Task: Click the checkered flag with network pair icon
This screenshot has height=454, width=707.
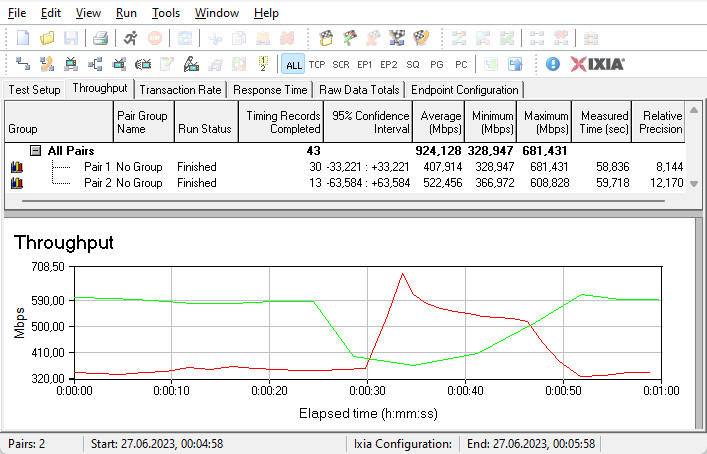Action: (x=397, y=38)
